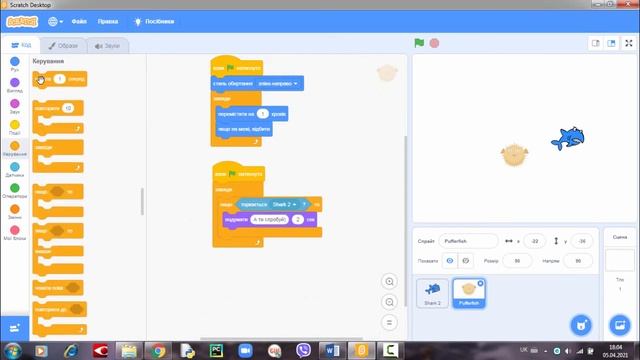Screen dimensions: 640x360
Task: Hide the sprite with crossed-eye button
Action: pyautogui.click(x=466, y=261)
